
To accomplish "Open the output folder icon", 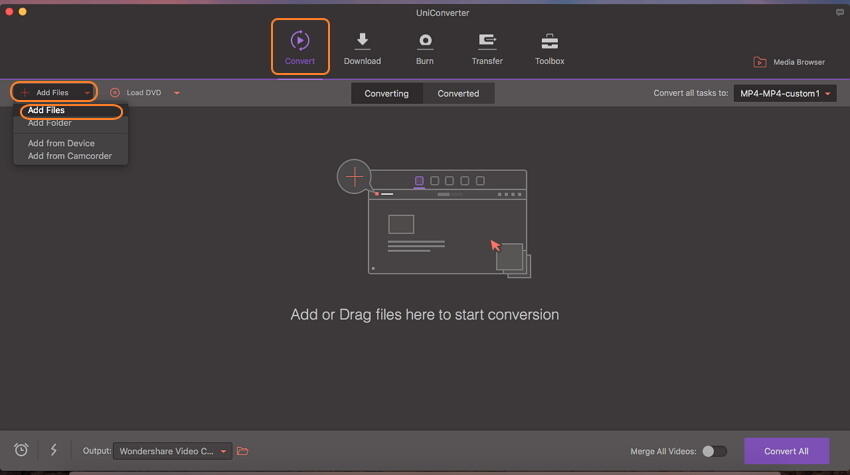I will (242, 451).
